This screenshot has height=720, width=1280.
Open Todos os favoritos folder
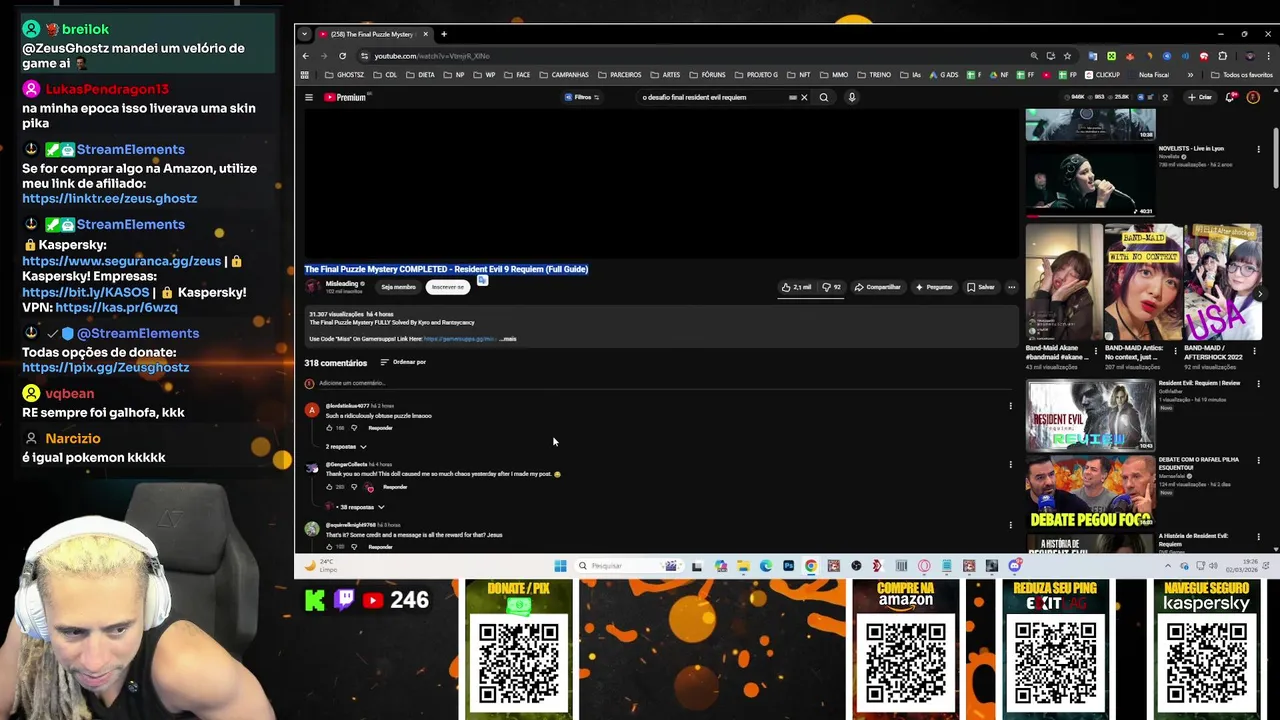(x=1241, y=75)
